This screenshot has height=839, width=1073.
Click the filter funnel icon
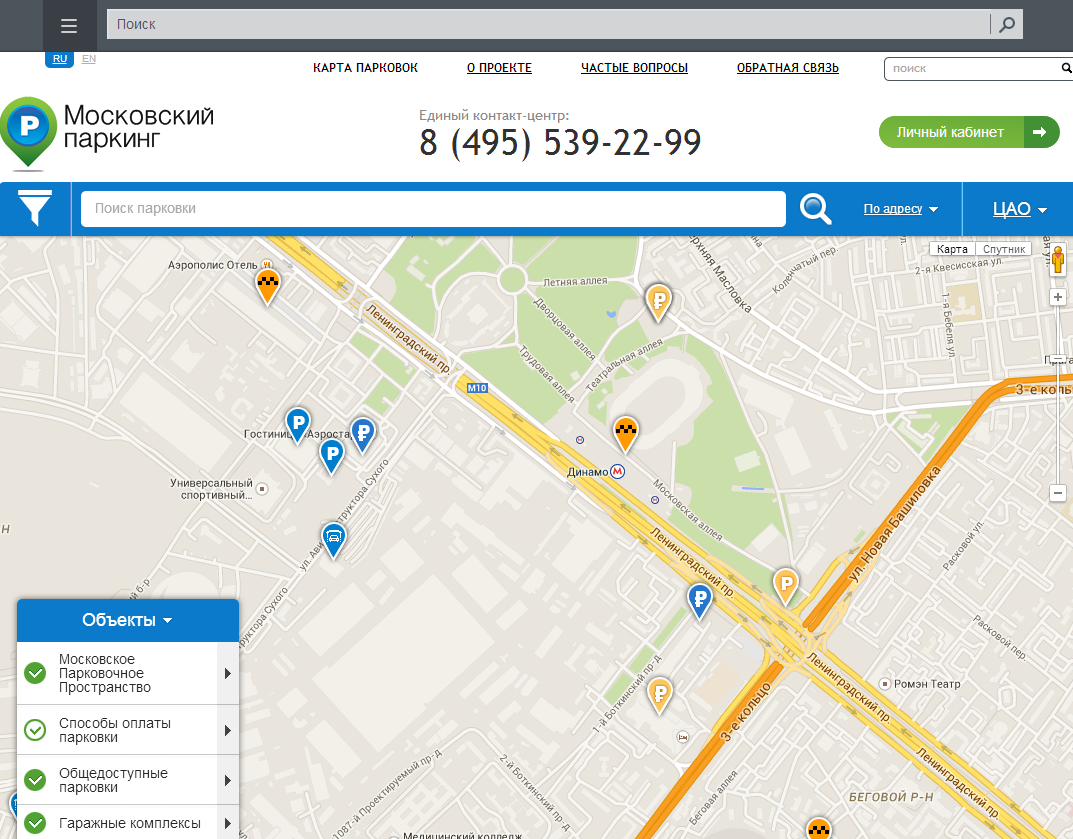pos(35,208)
